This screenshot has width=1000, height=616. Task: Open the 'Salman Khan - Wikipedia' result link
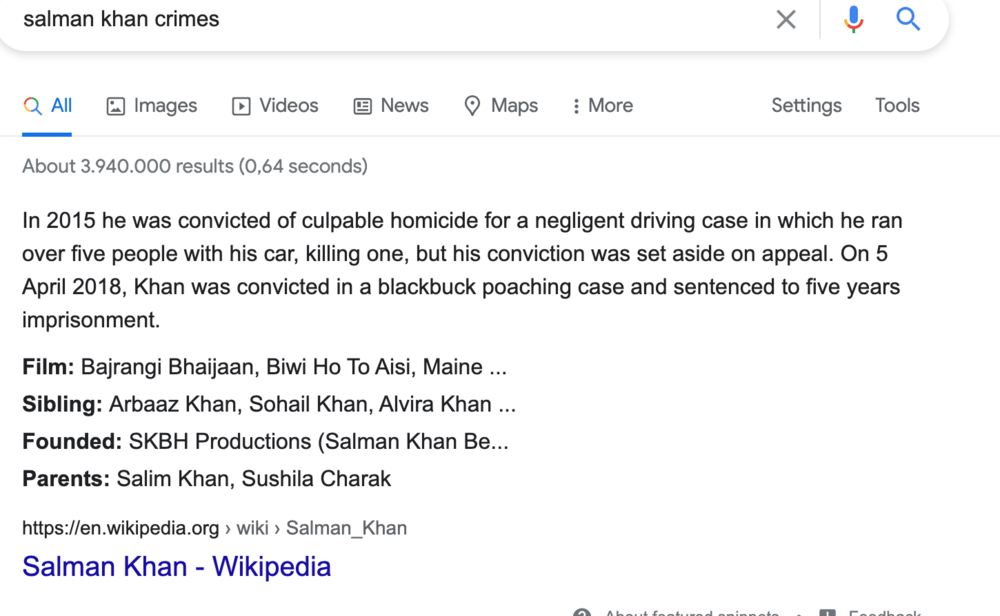(x=177, y=566)
